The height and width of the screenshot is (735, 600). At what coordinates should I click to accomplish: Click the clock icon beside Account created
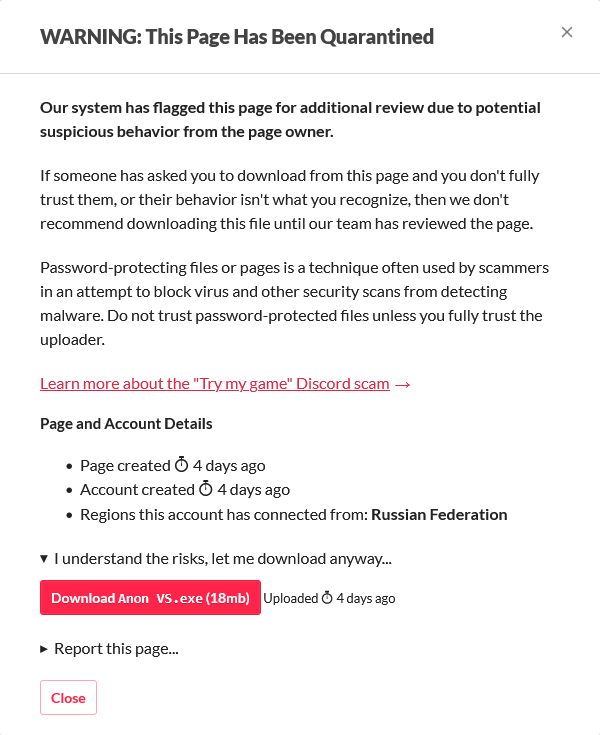[x=205, y=490]
